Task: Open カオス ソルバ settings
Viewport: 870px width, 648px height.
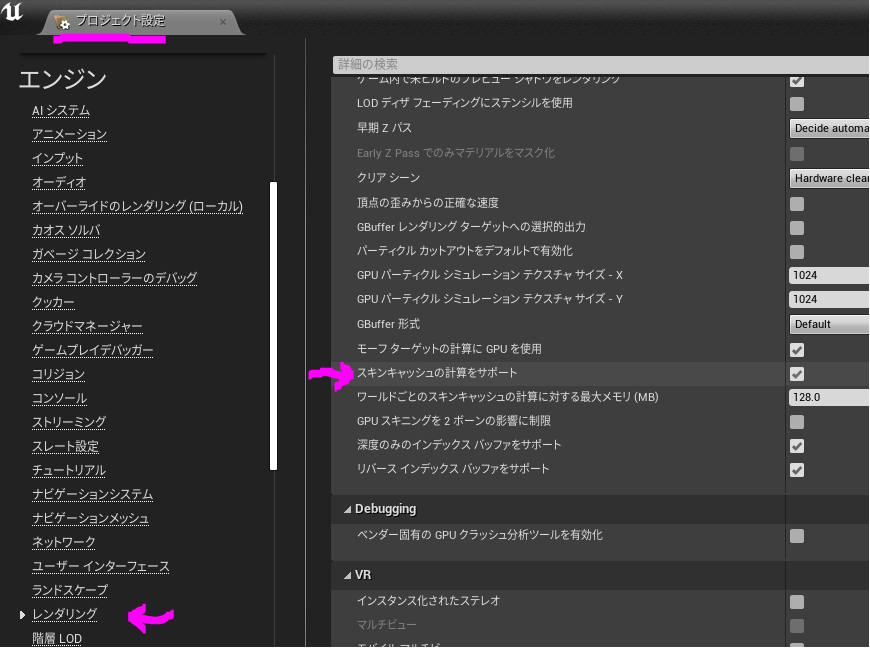Action: [x=66, y=230]
